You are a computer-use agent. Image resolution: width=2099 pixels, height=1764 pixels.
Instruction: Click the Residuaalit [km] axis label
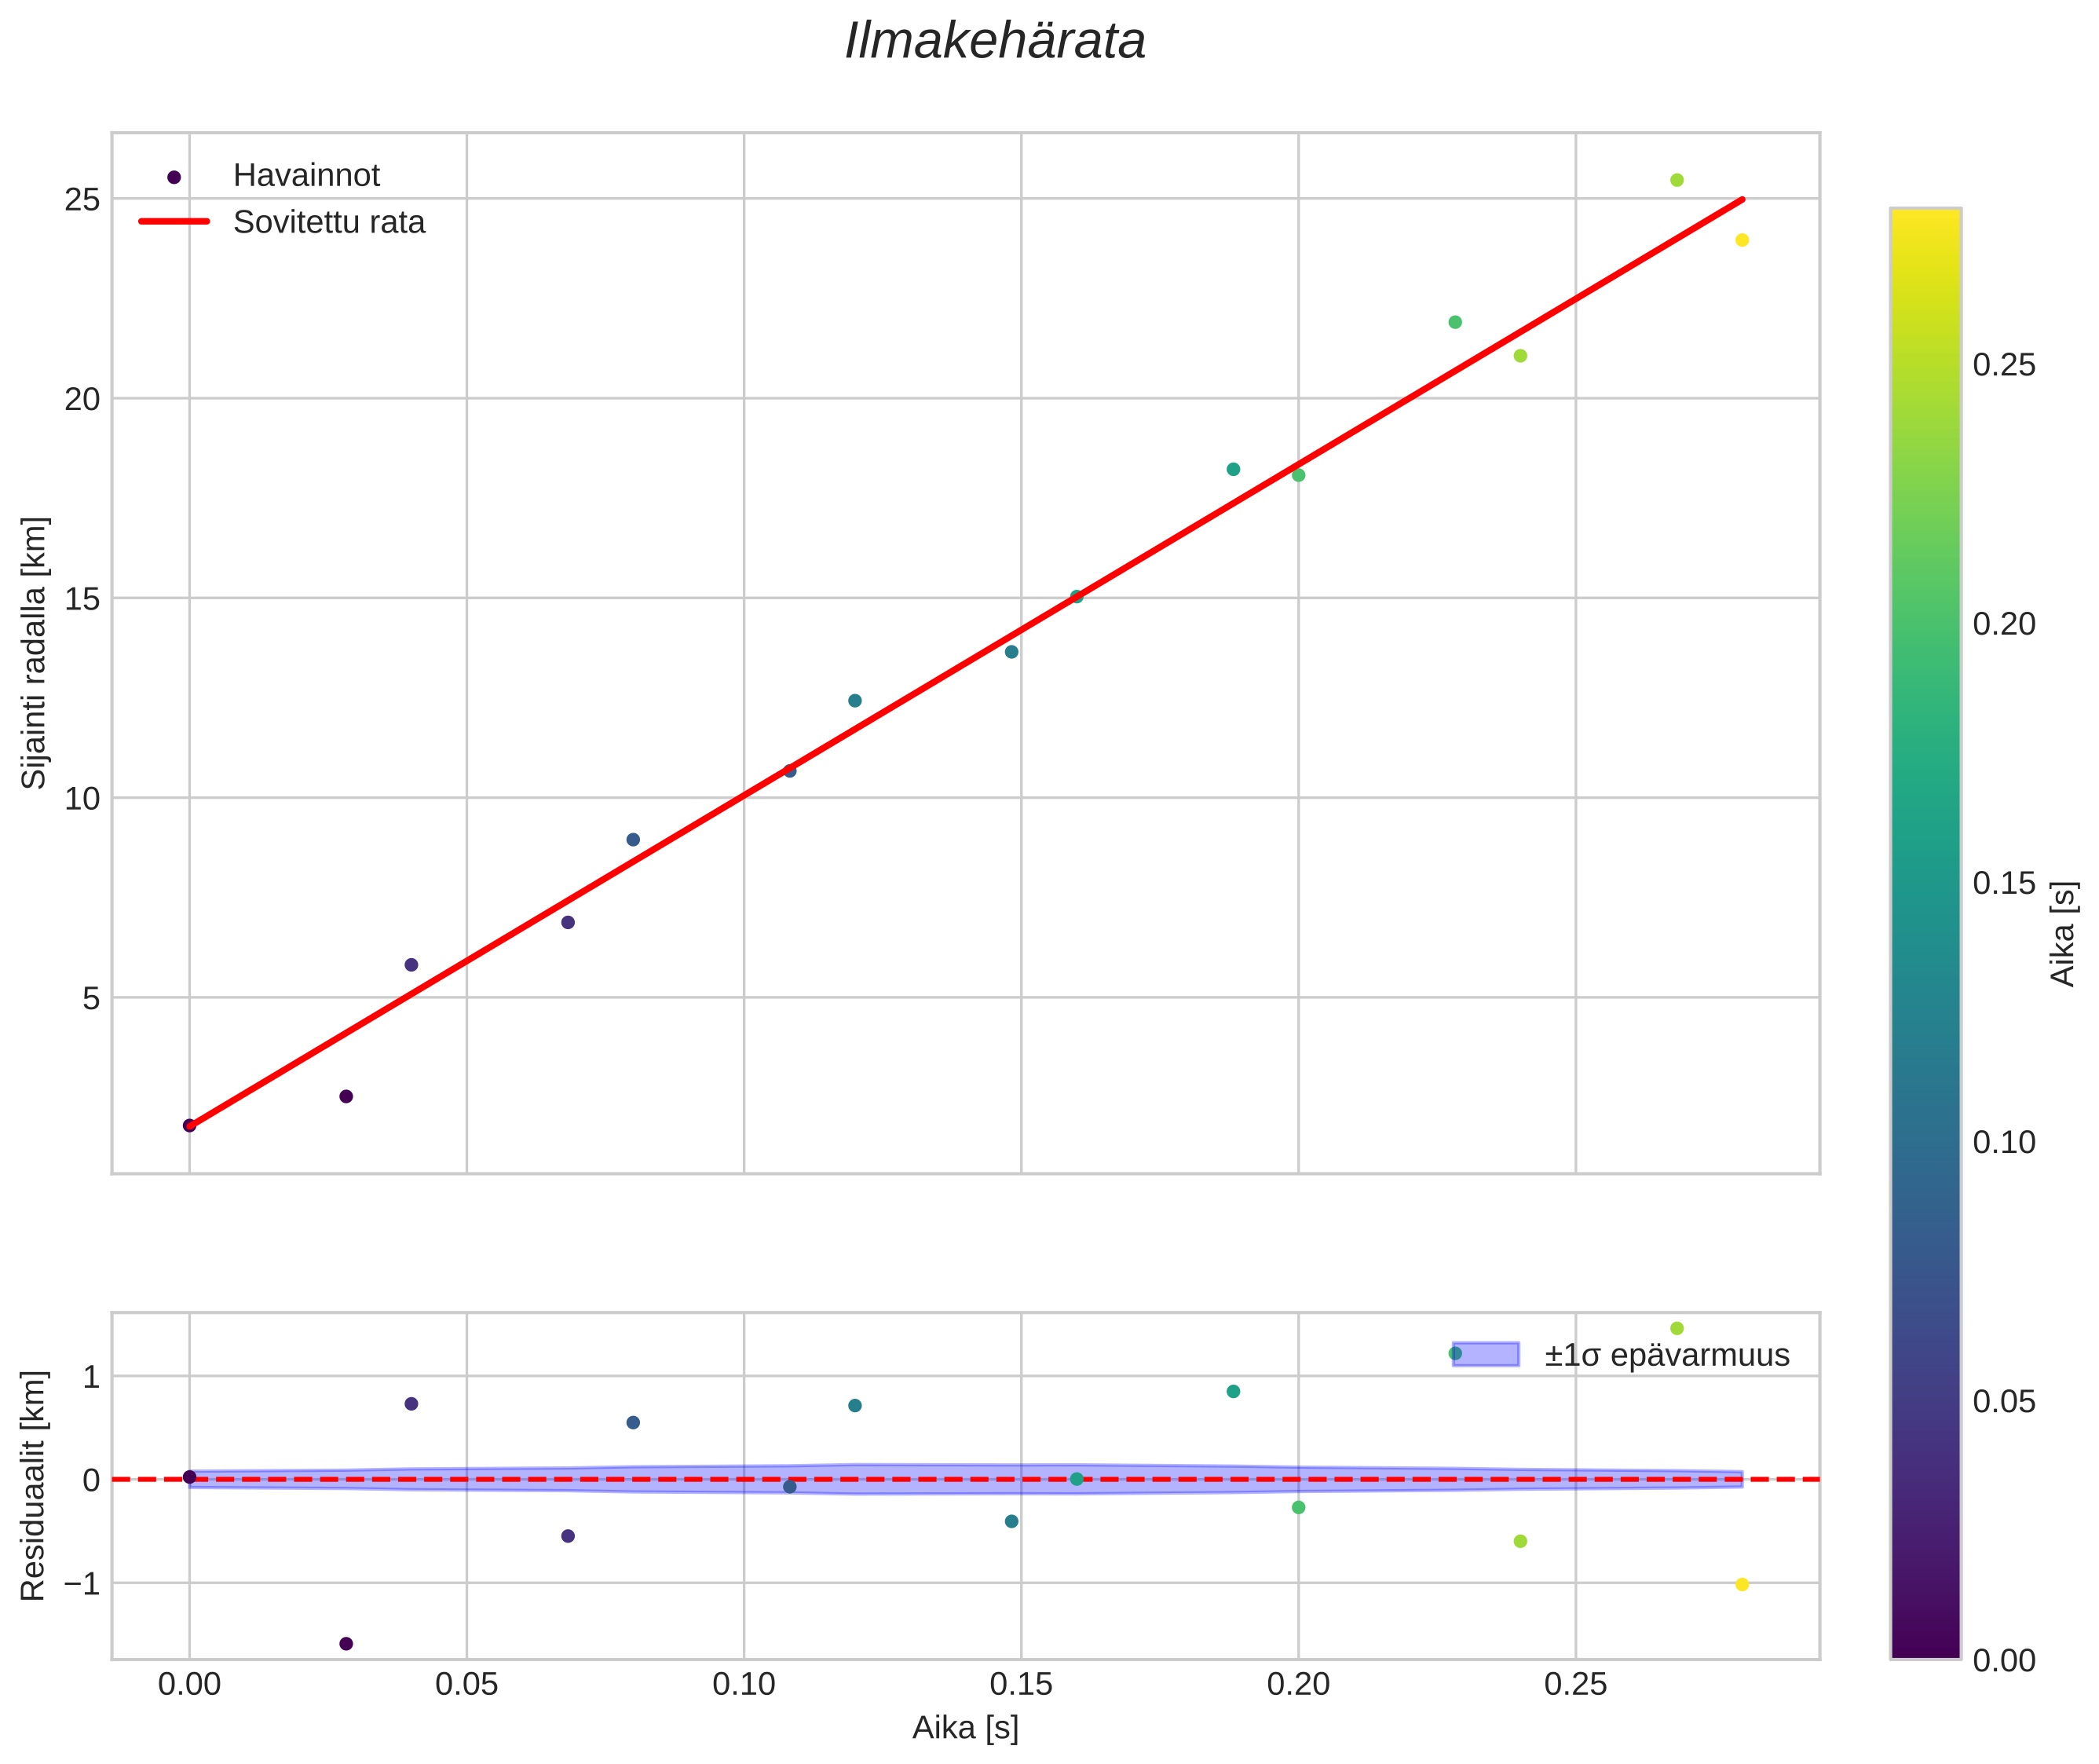(x=34, y=1485)
